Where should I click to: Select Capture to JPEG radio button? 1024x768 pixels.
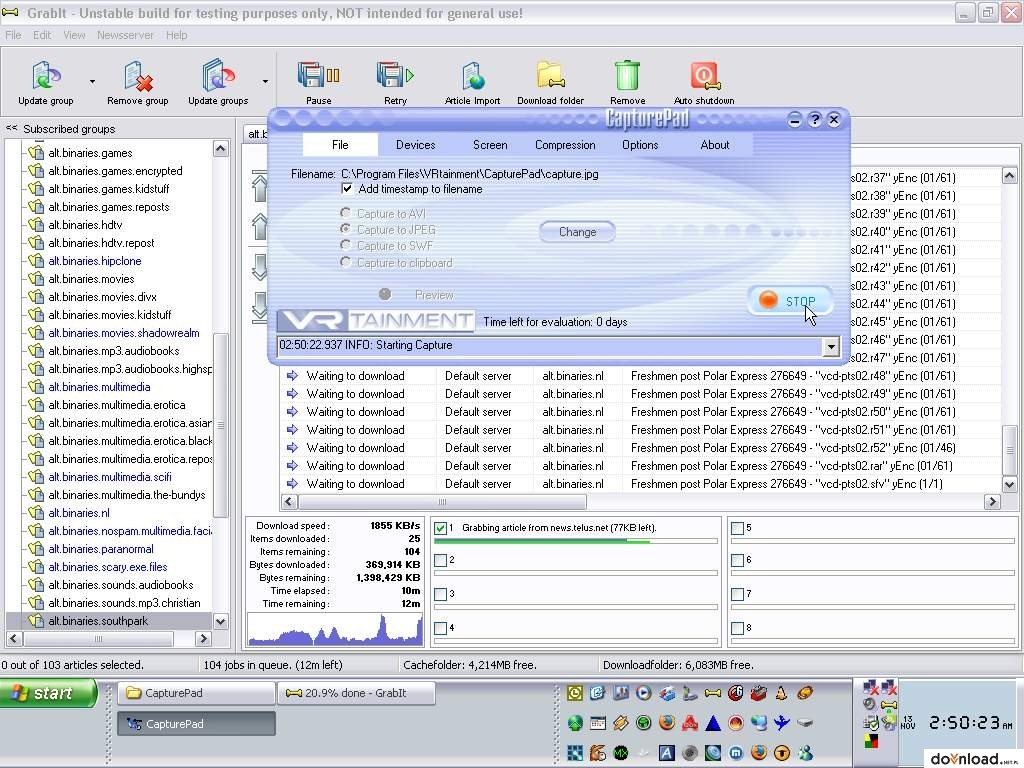point(345,229)
